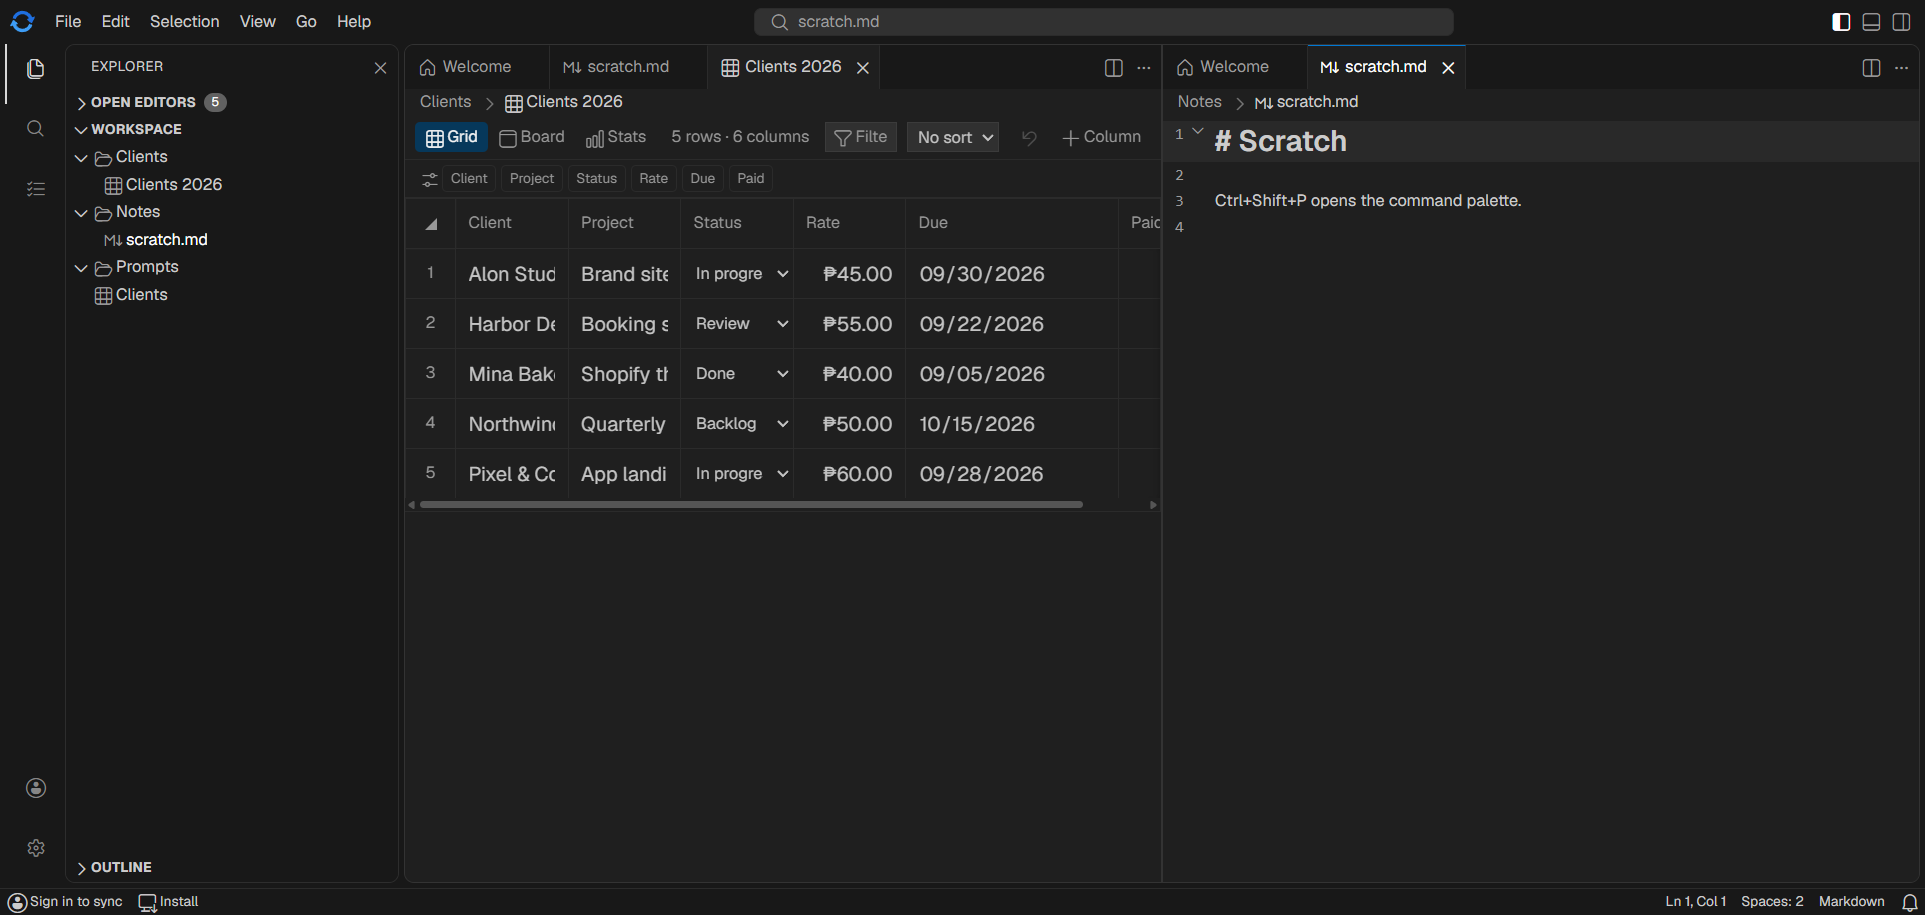The image size is (1925, 915).
Task: Switch to Stats view
Action: pyautogui.click(x=616, y=138)
